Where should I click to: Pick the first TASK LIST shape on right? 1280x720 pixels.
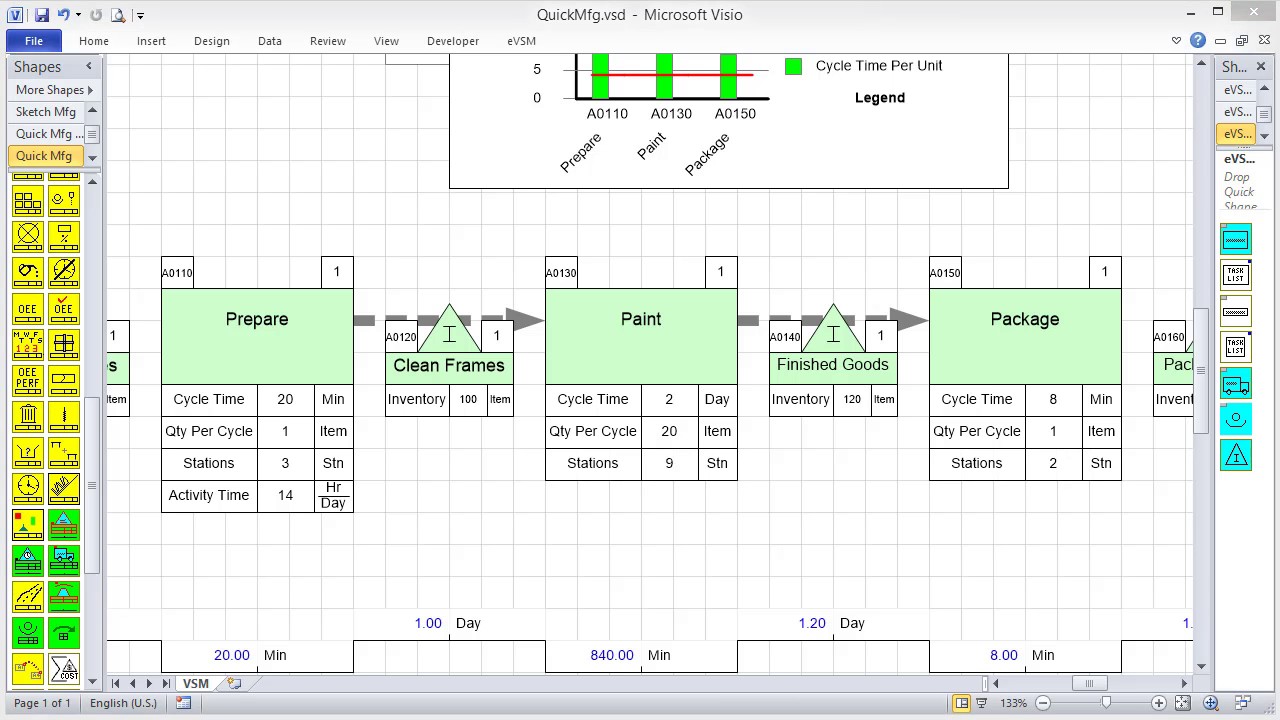pos(1236,275)
